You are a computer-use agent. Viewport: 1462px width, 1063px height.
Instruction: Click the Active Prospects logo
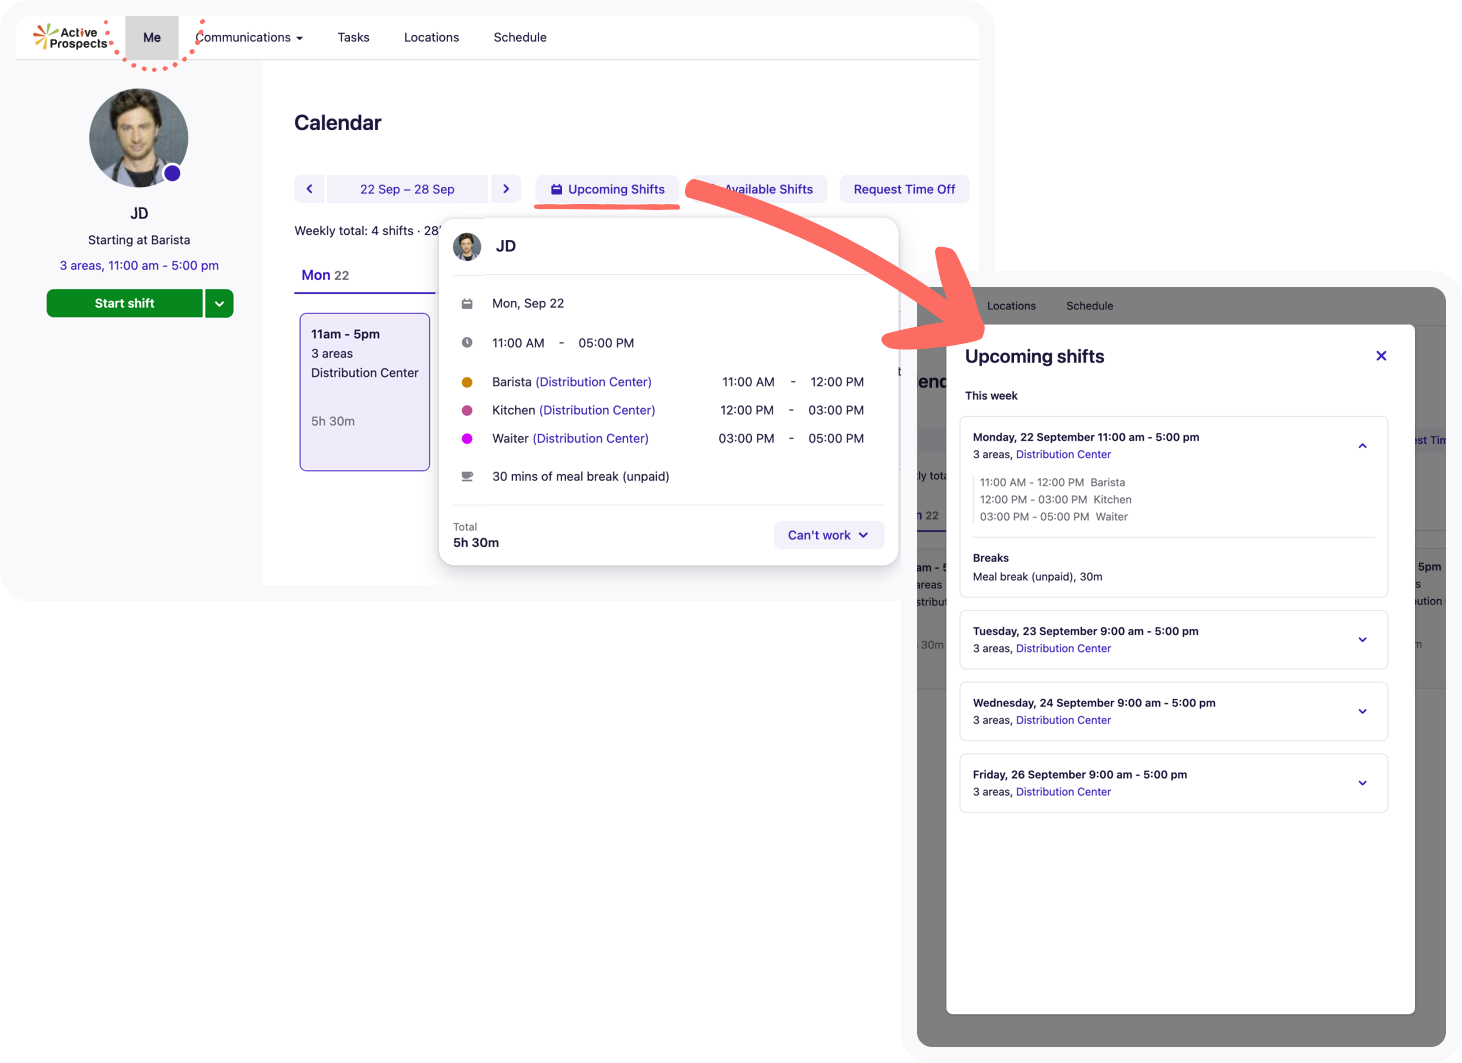point(72,38)
